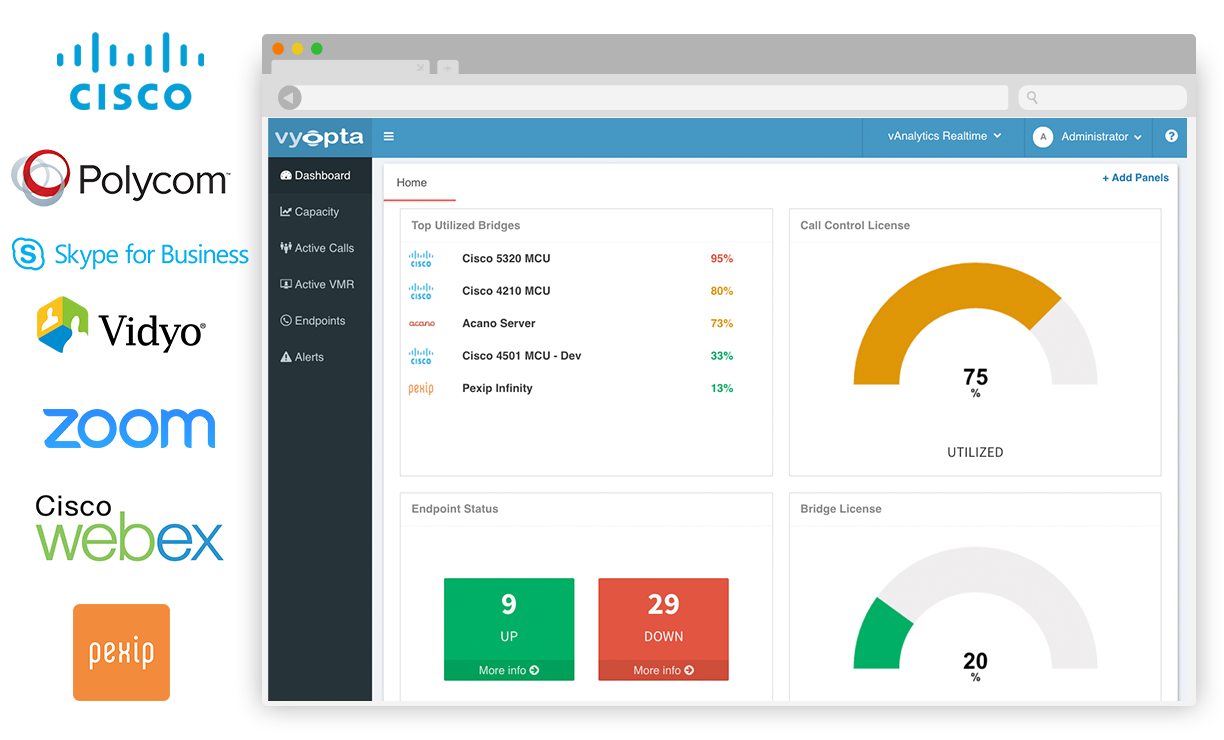Click the Administrator avatar circle
Viewport: 1224px width, 740px height.
[1043, 137]
